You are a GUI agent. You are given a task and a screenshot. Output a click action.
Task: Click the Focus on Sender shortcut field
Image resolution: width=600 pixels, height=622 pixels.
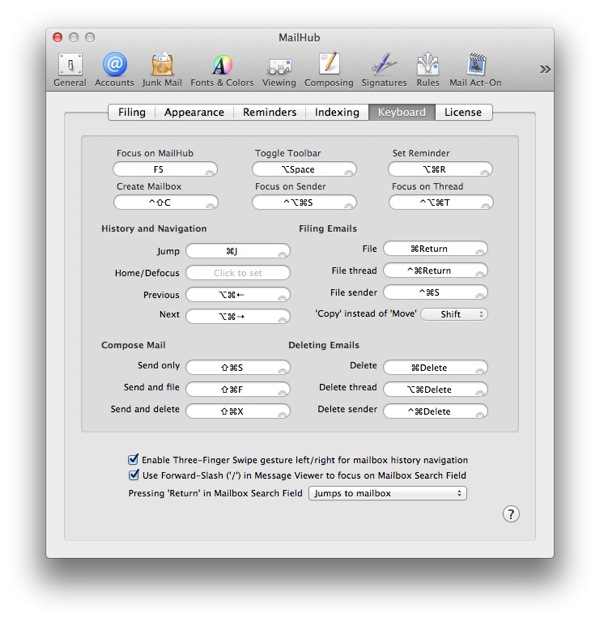click(304, 202)
